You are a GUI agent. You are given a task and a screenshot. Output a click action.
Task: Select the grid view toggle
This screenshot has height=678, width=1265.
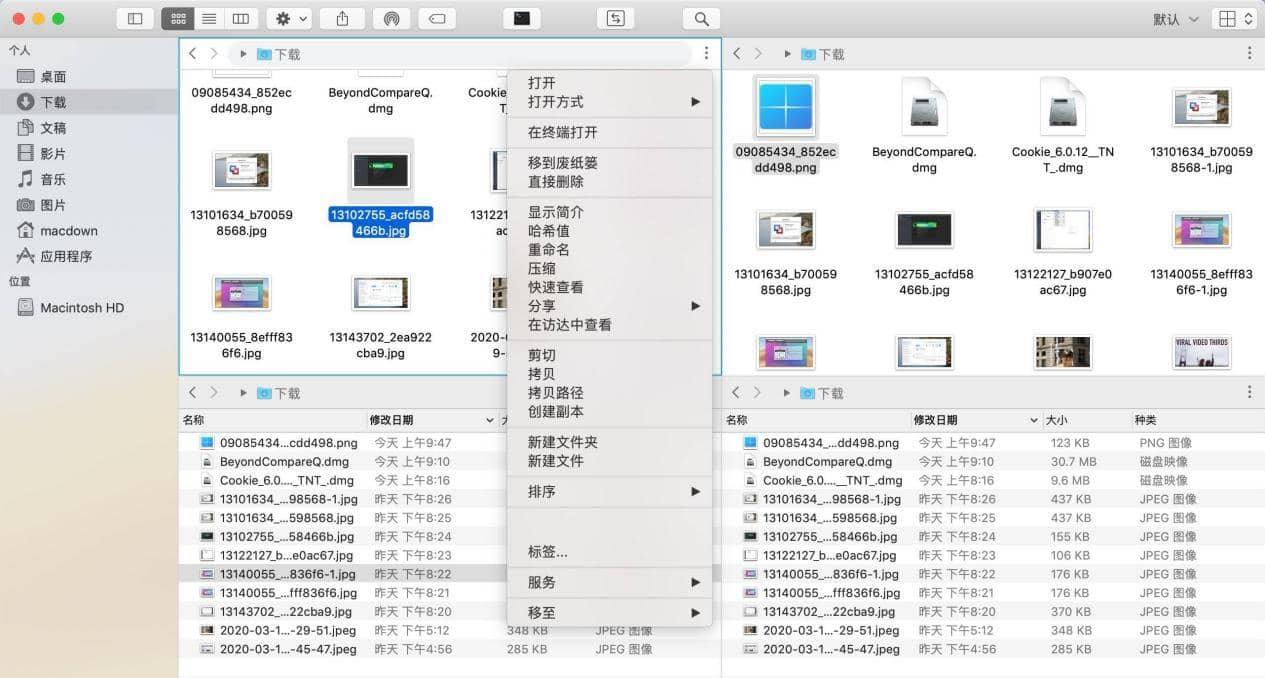tap(178, 17)
